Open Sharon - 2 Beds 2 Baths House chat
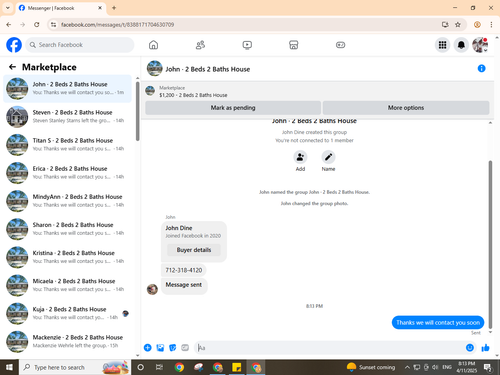 pyautogui.click(x=68, y=229)
